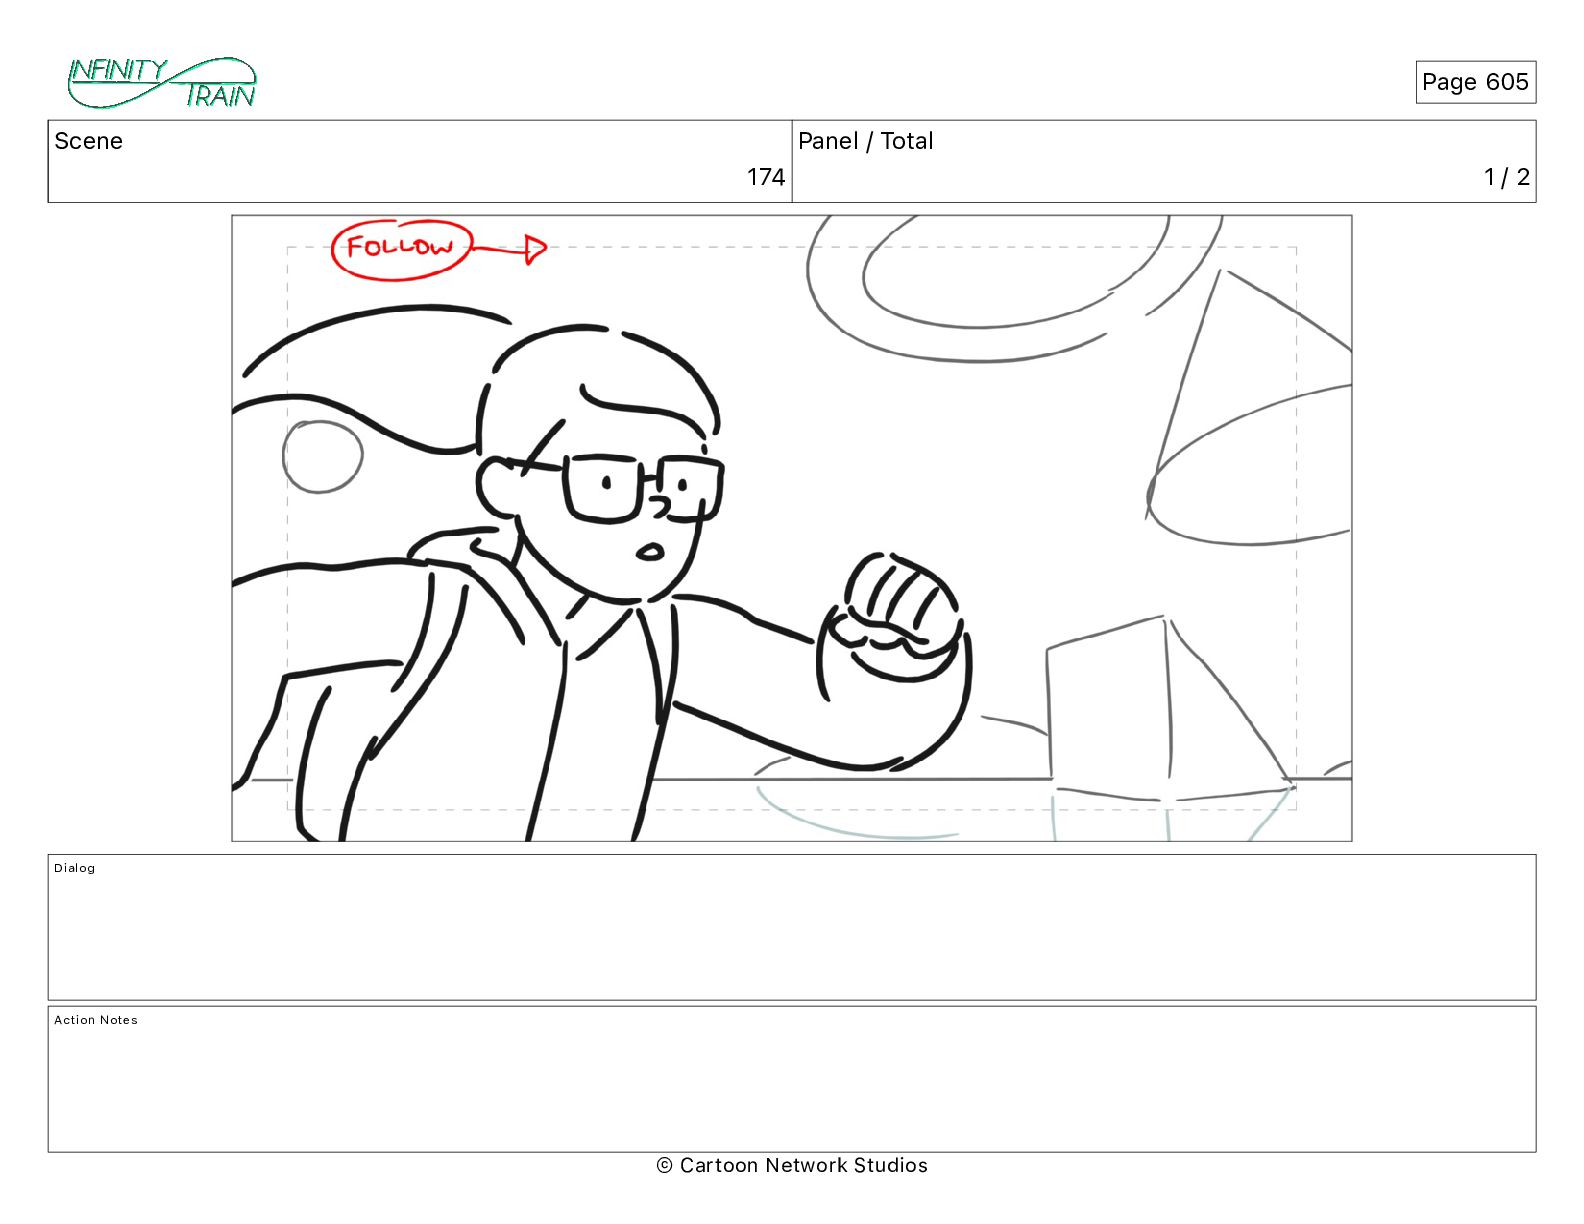Click the storyboard panel drawing
Image resolution: width=1584 pixels, height=1224 pixels.
(x=792, y=528)
